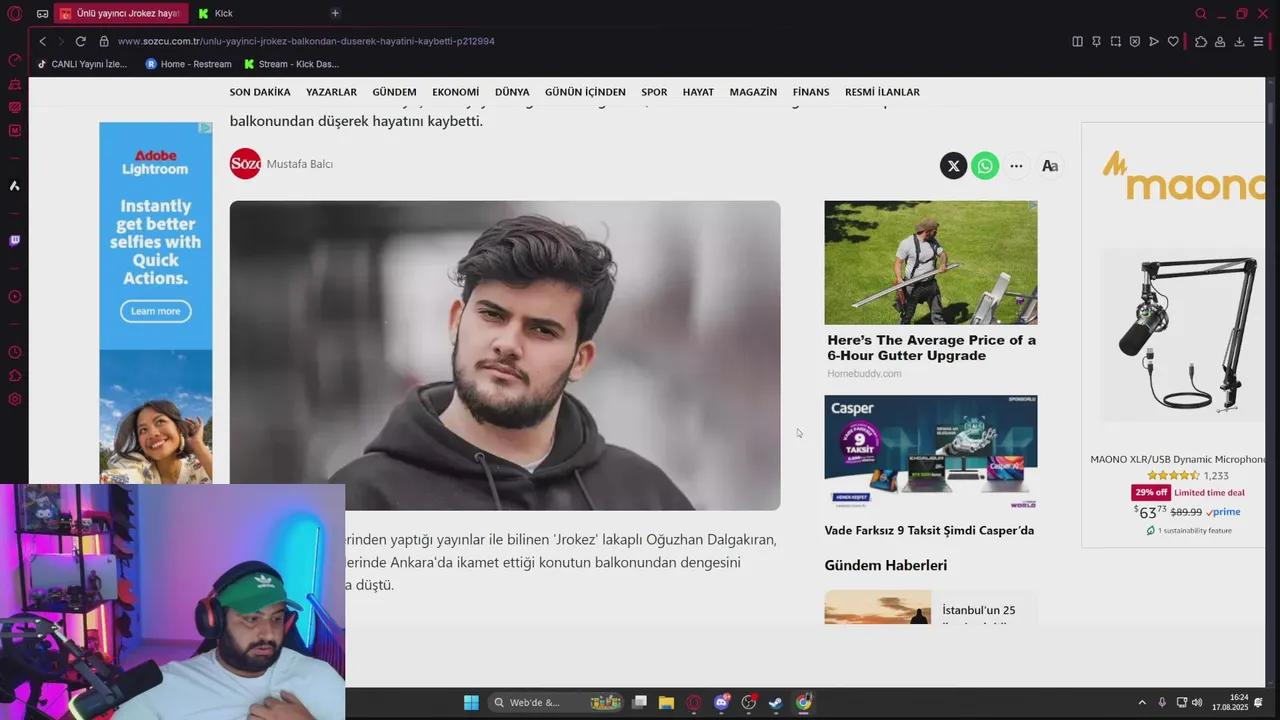Open the Easy Setup menu icon
This screenshot has height=720, width=1280.
(1258, 41)
